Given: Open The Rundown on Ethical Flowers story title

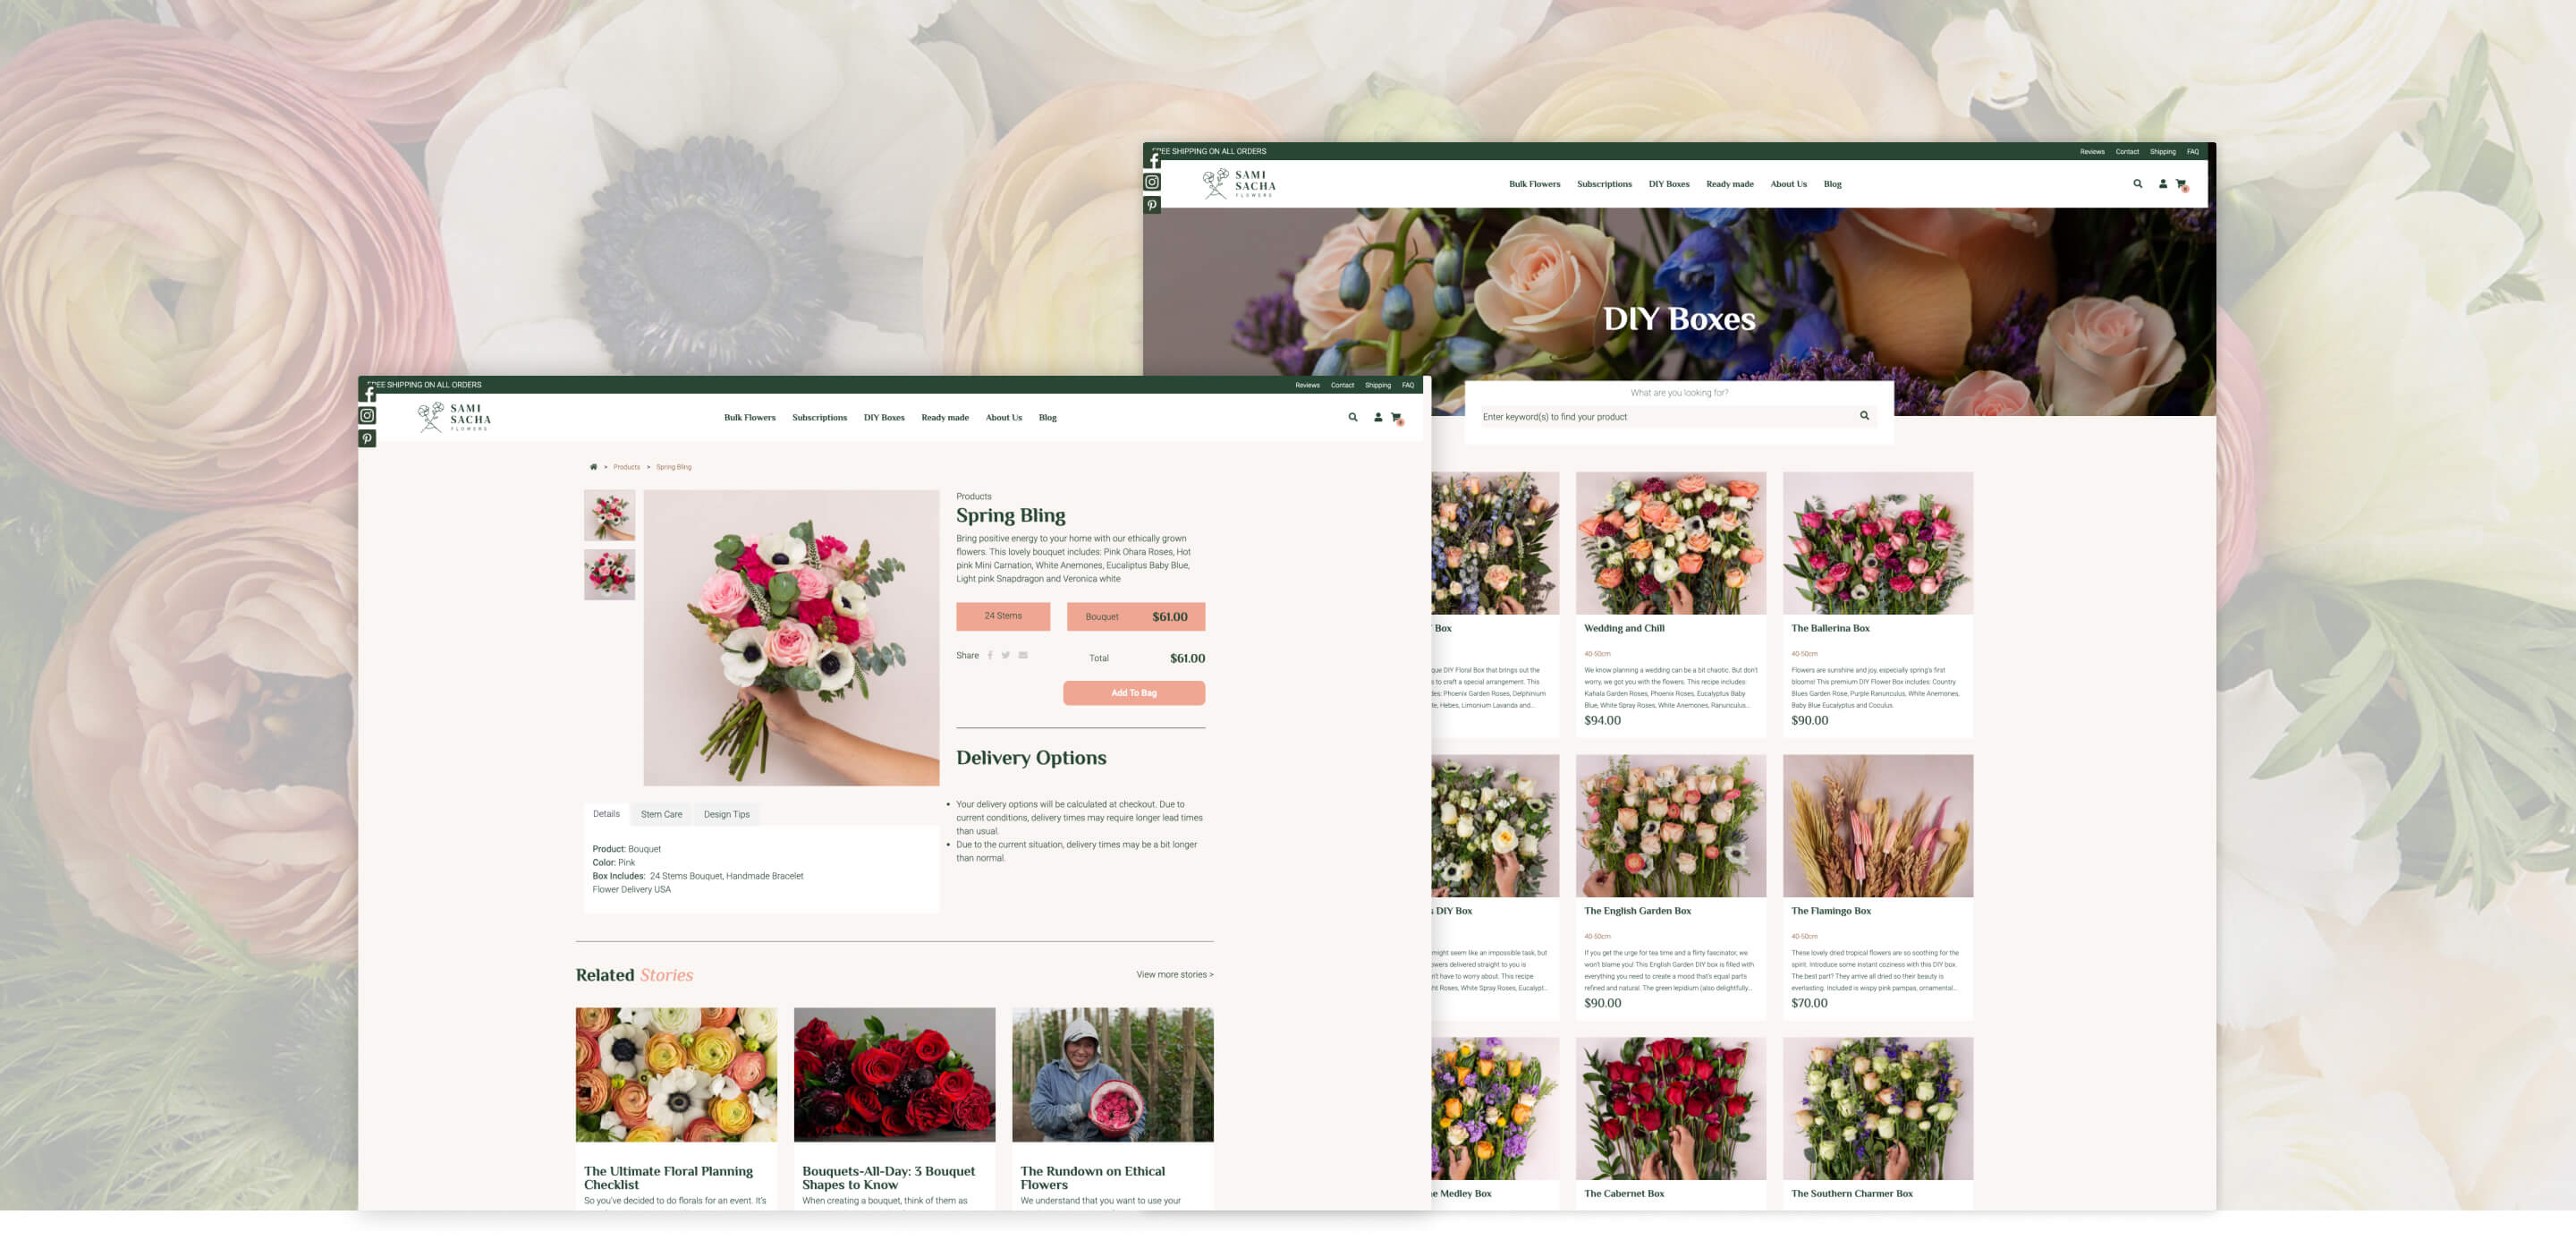Looking at the screenshot, I should pyautogui.click(x=1092, y=1178).
